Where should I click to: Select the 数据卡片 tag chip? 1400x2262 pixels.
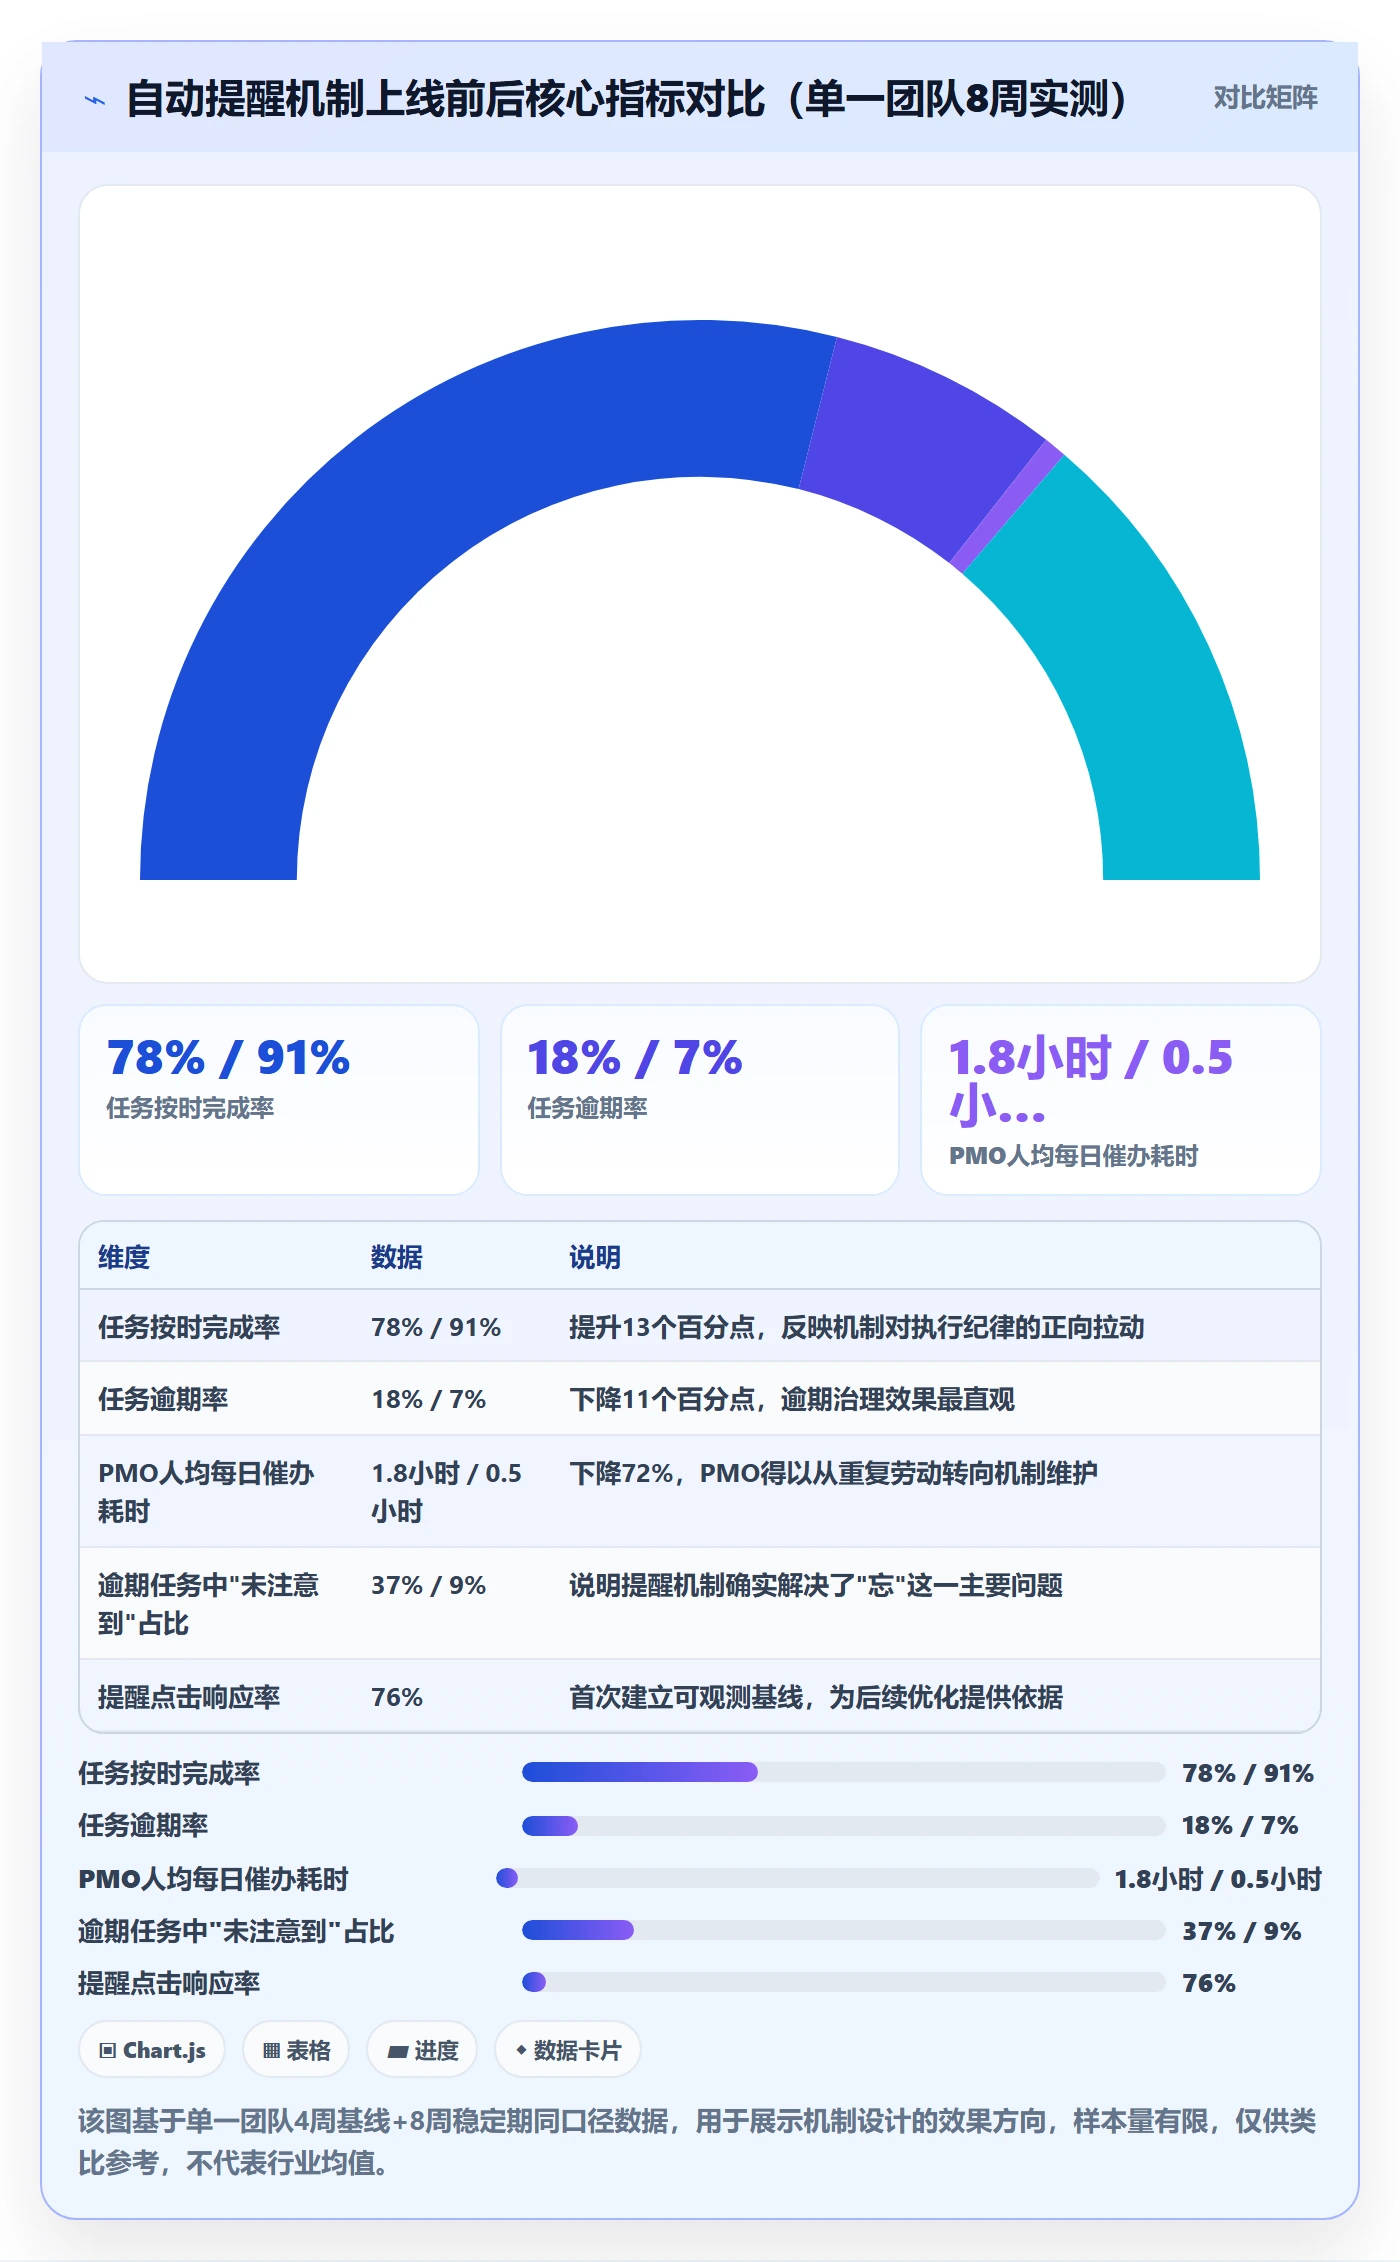click(568, 2050)
